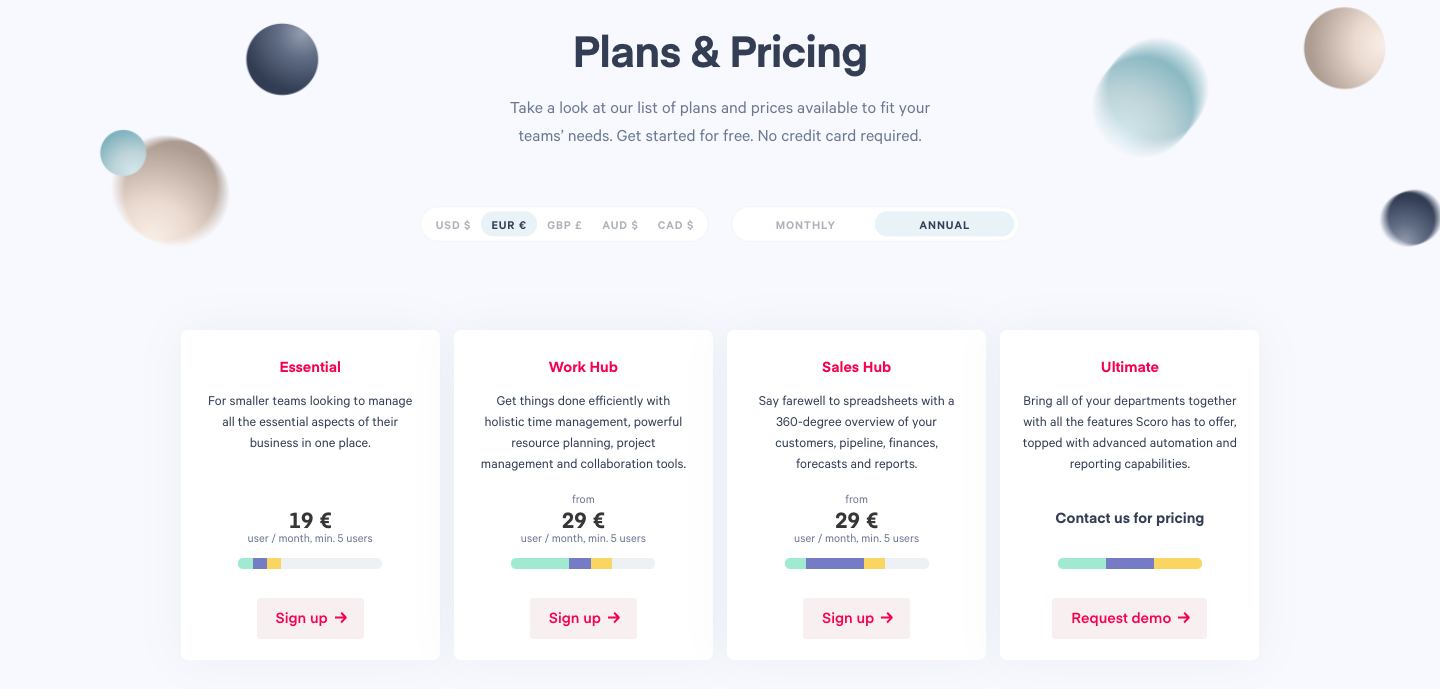Switch currency to GBP £
This screenshot has height=689, width=1440.
tap(564, 225)
